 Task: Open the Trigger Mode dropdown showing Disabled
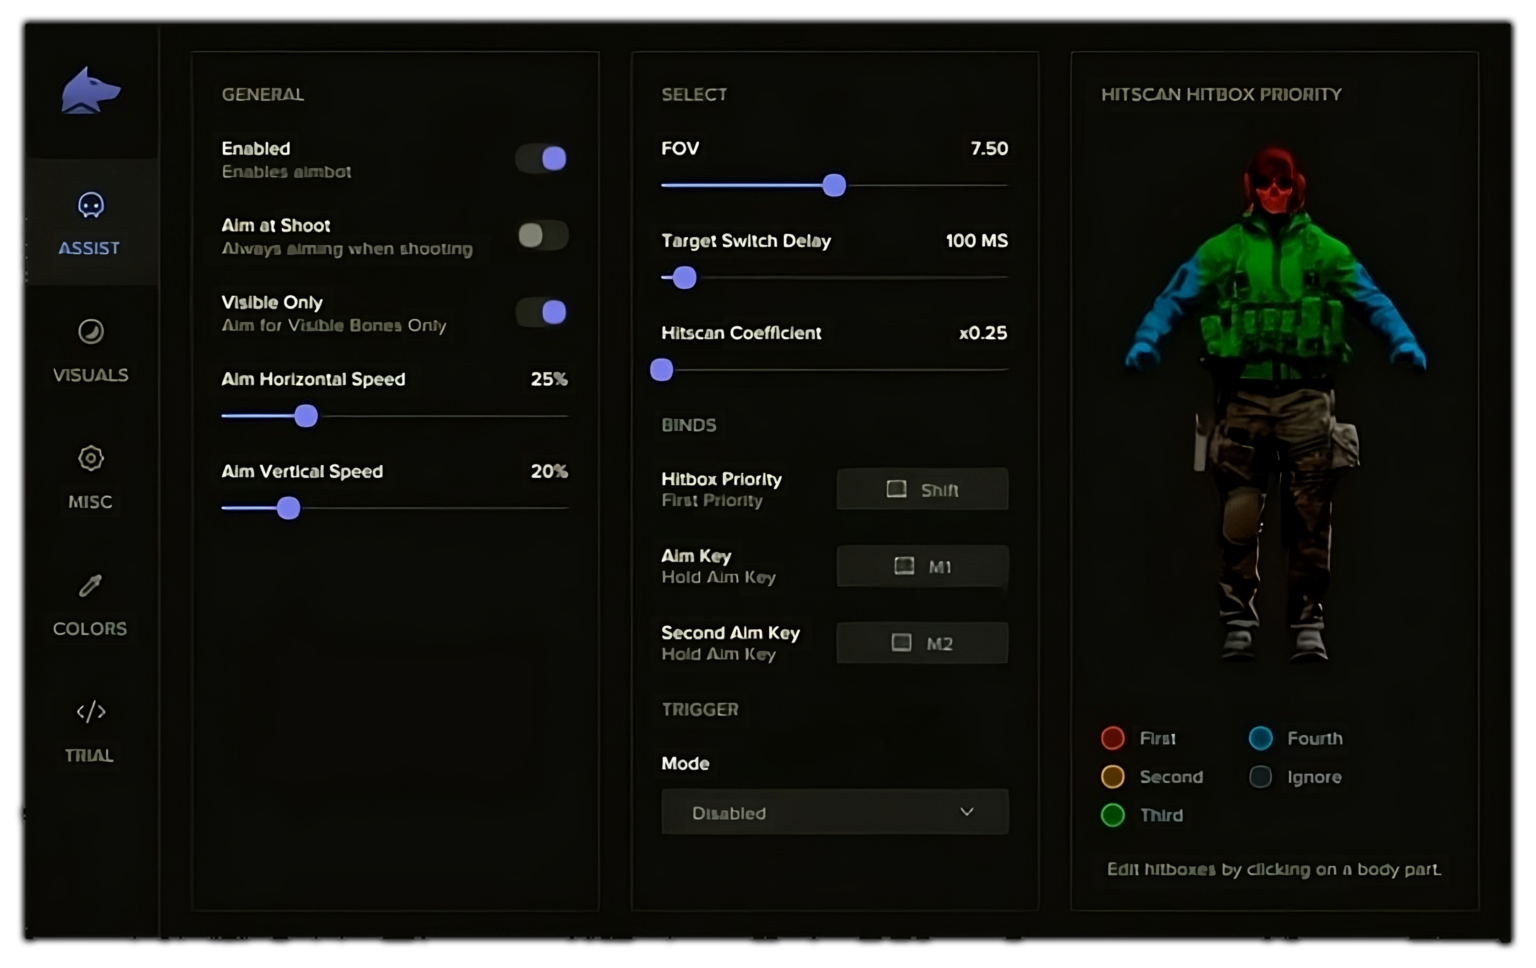835,812
